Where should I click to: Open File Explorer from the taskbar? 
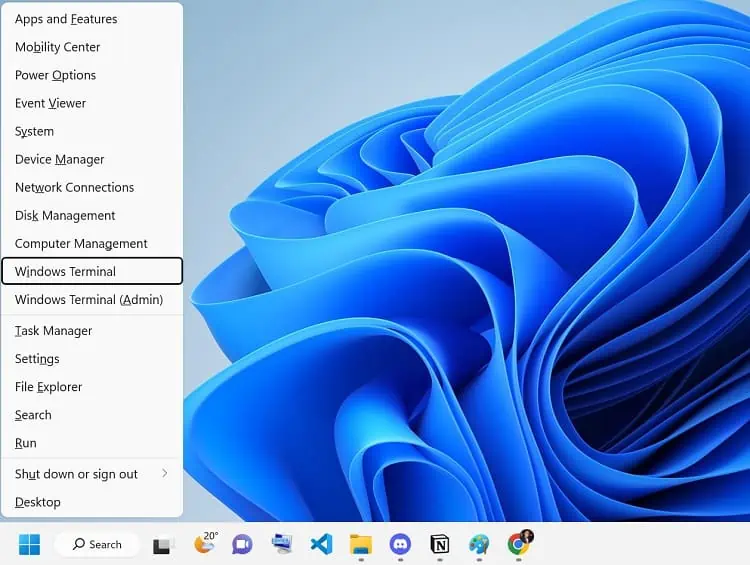361,544
